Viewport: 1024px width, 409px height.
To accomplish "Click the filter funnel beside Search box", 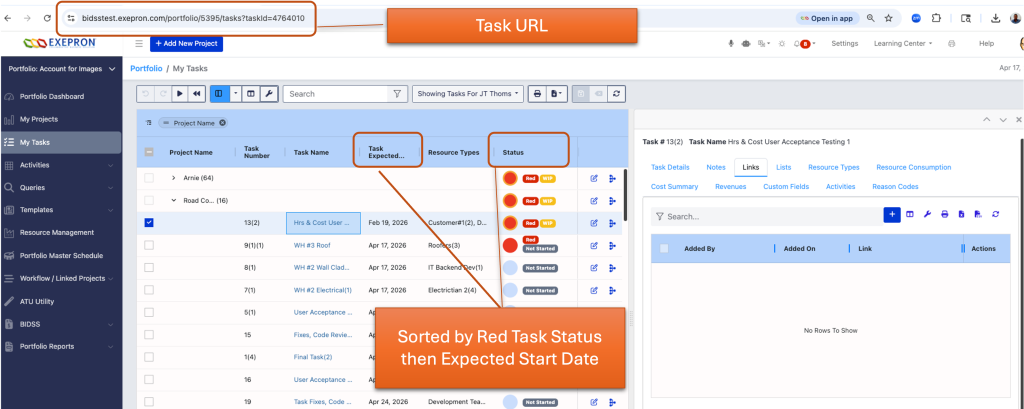I will 397,94.
